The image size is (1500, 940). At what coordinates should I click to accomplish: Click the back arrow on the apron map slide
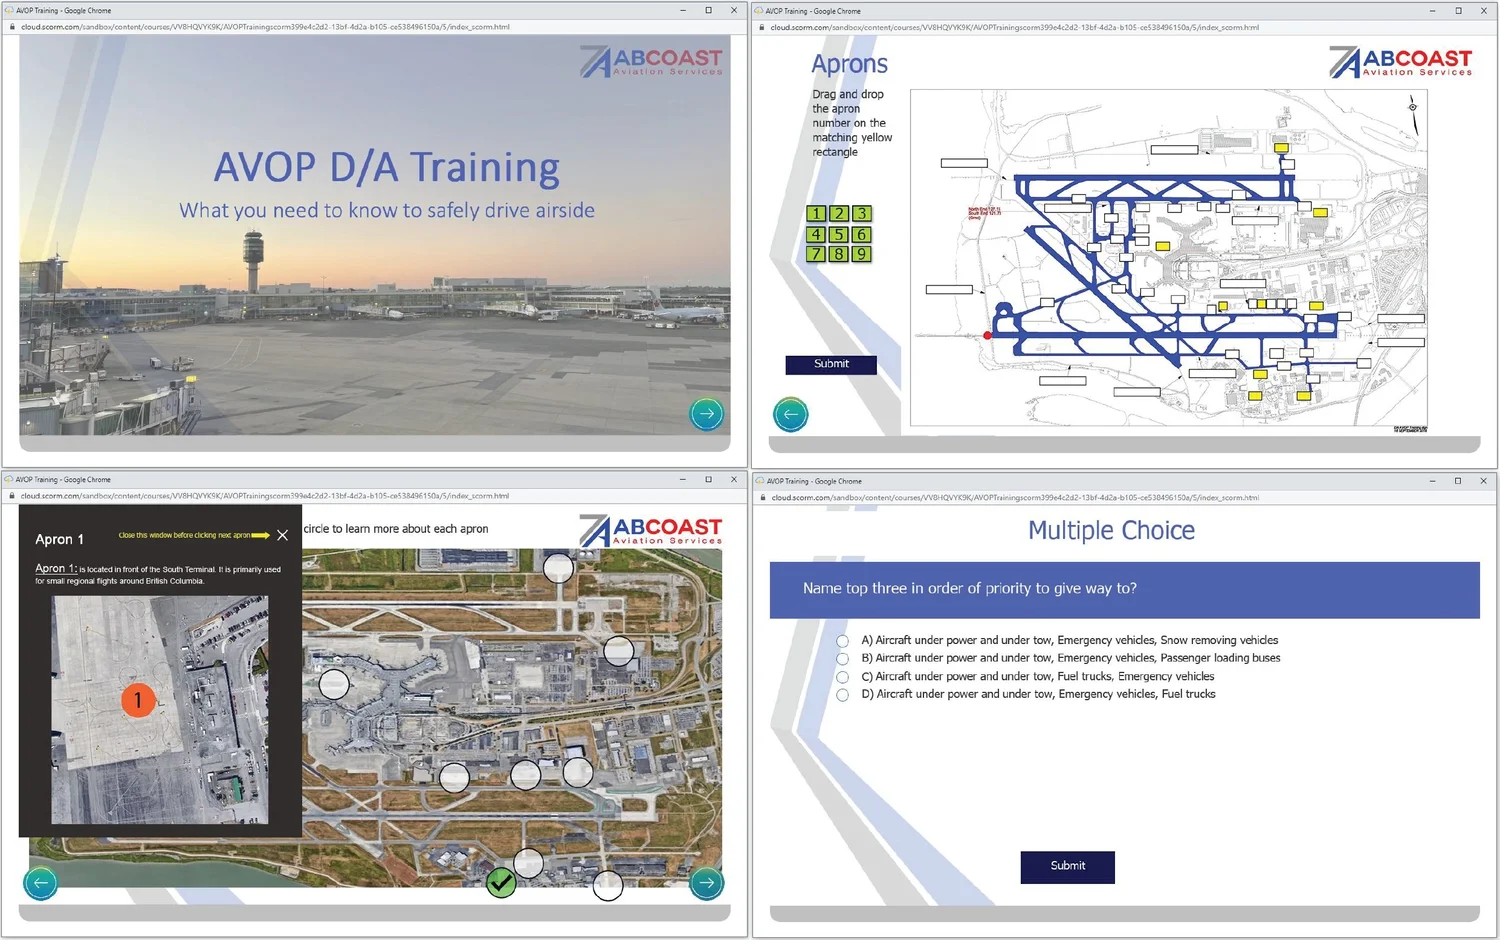pyautogui.click(x=40, y=883)
